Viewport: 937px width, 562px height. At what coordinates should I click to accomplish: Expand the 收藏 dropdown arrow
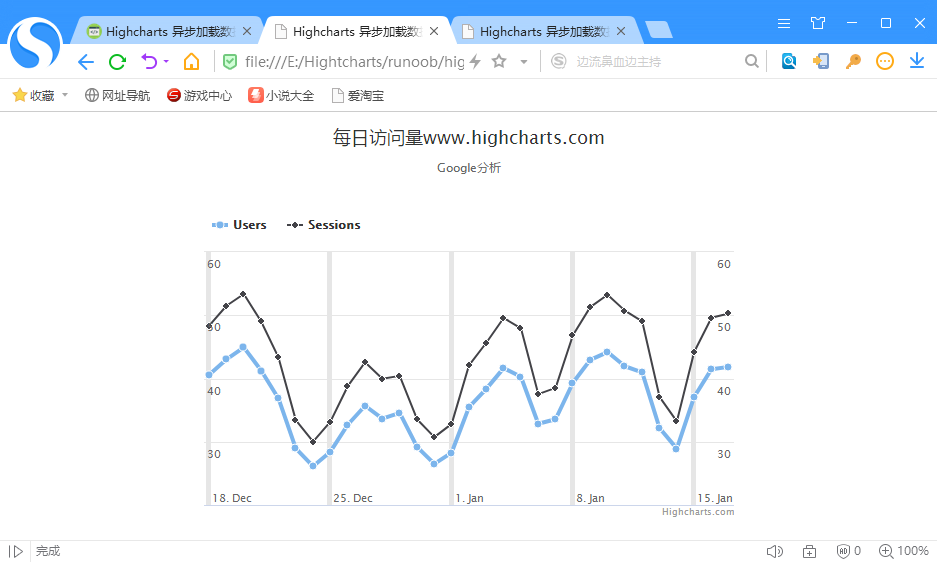click(x=65, y=95)
